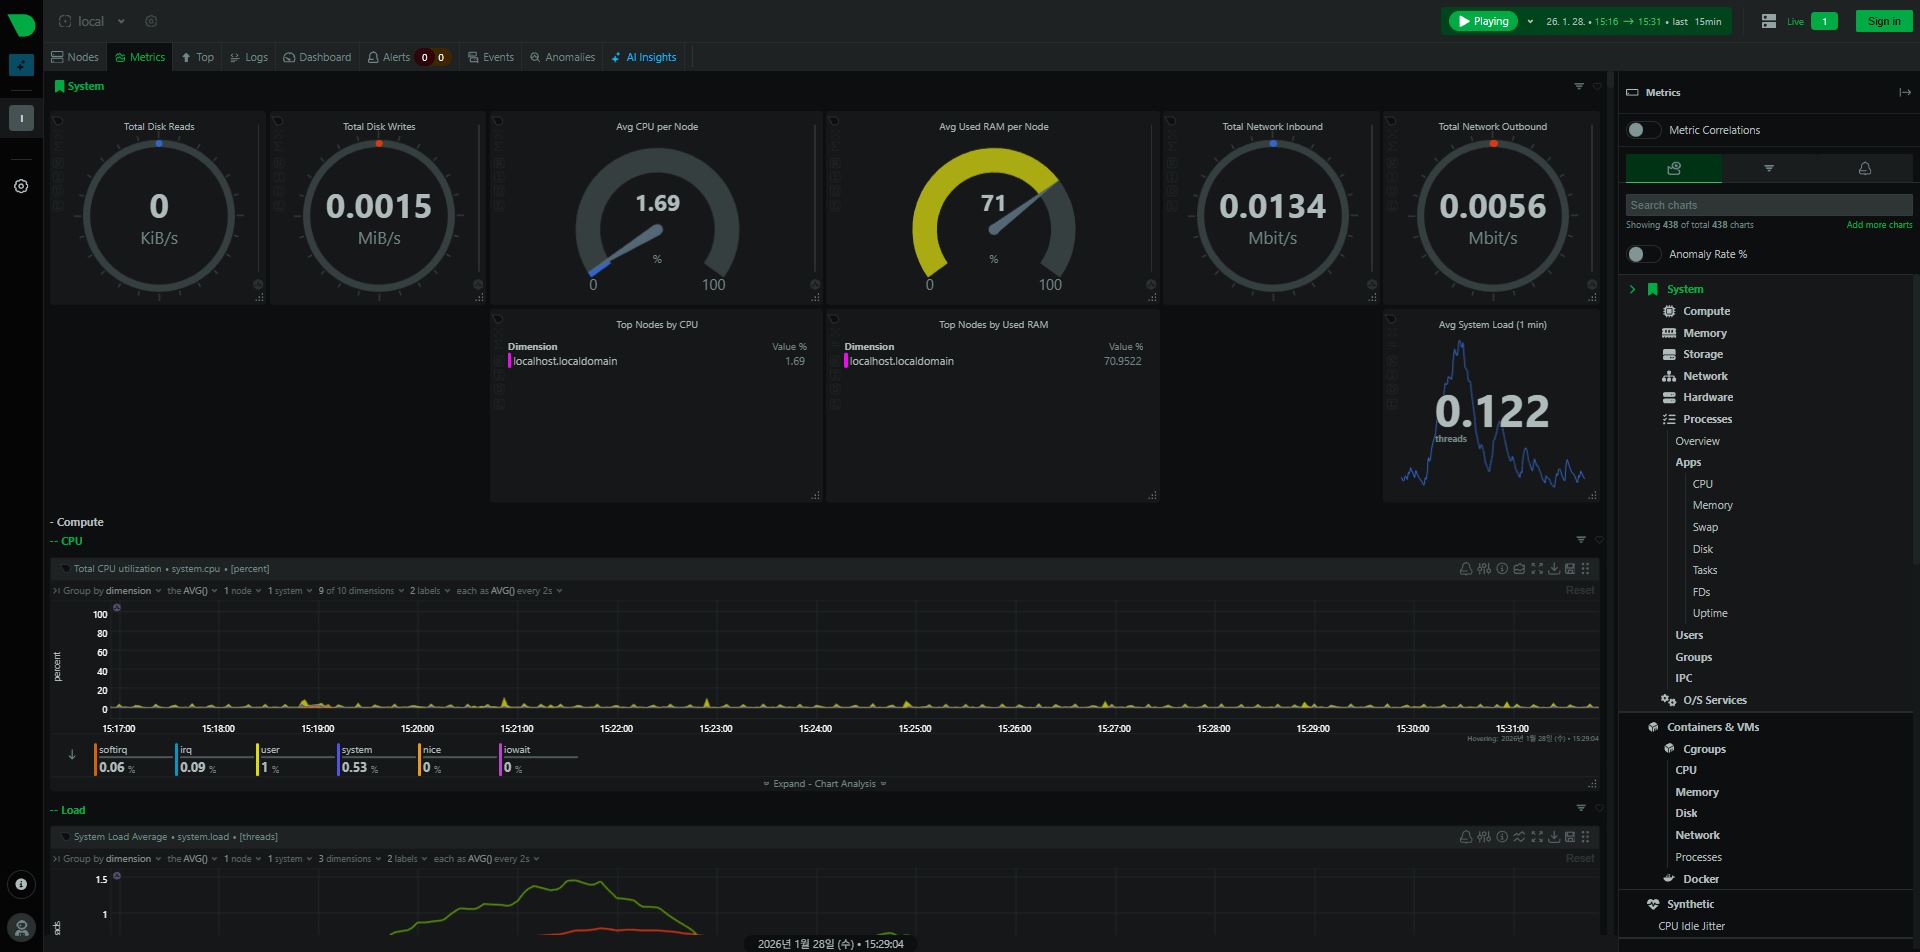Click the 'Add more charts' link

tap(1878, 225)
